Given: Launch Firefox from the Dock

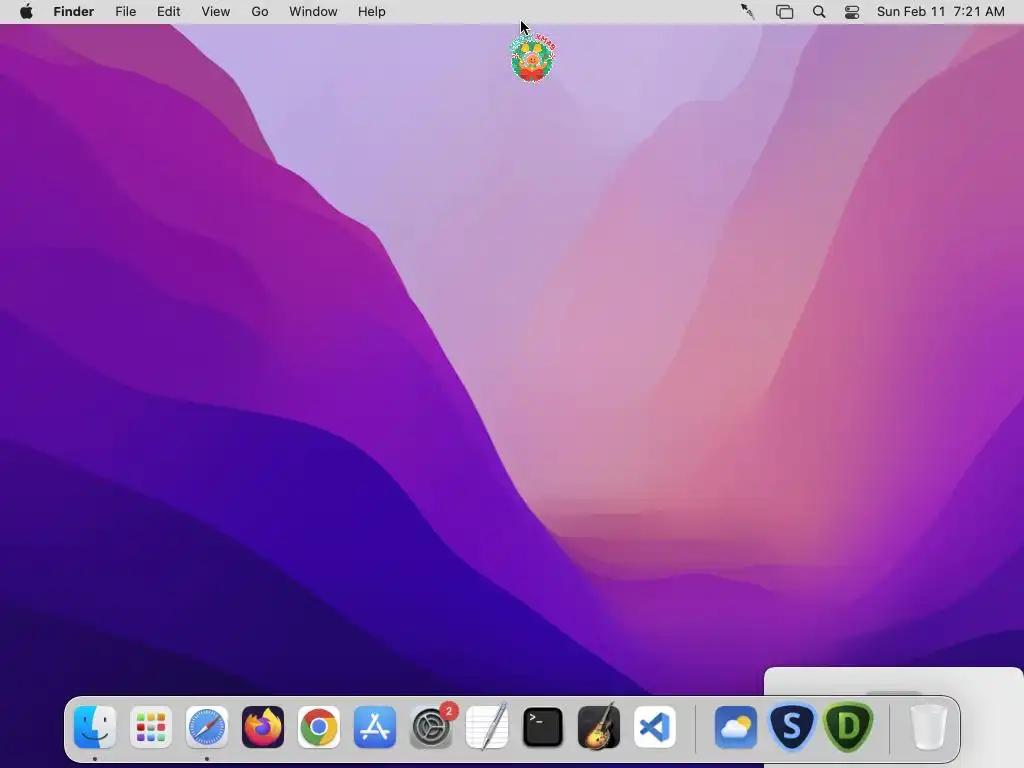Looking at the screenshot, I should tap(263, 727).
